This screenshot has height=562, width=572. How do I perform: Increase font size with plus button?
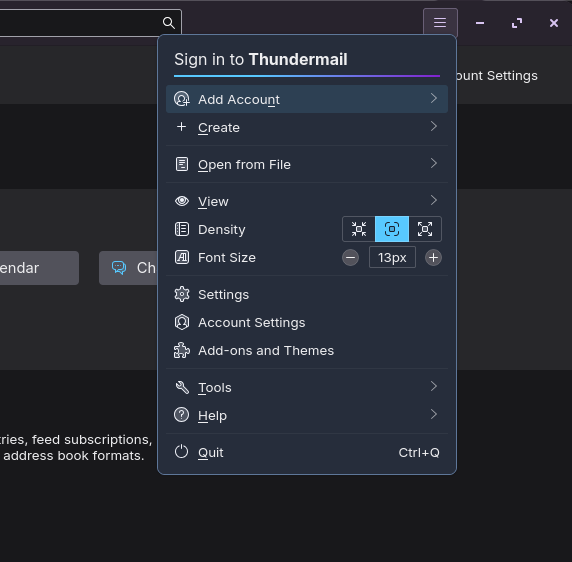433,257
